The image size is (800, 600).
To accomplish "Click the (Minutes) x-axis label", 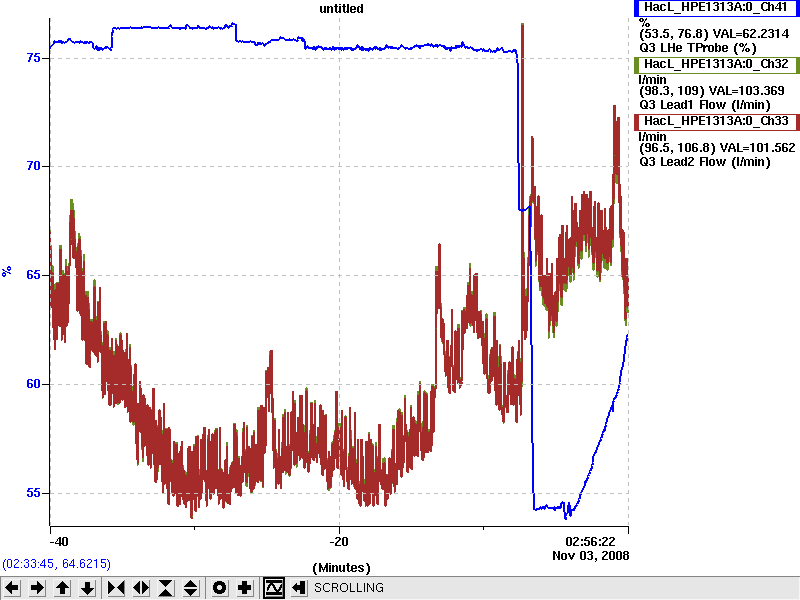I will tap(341, 568).
